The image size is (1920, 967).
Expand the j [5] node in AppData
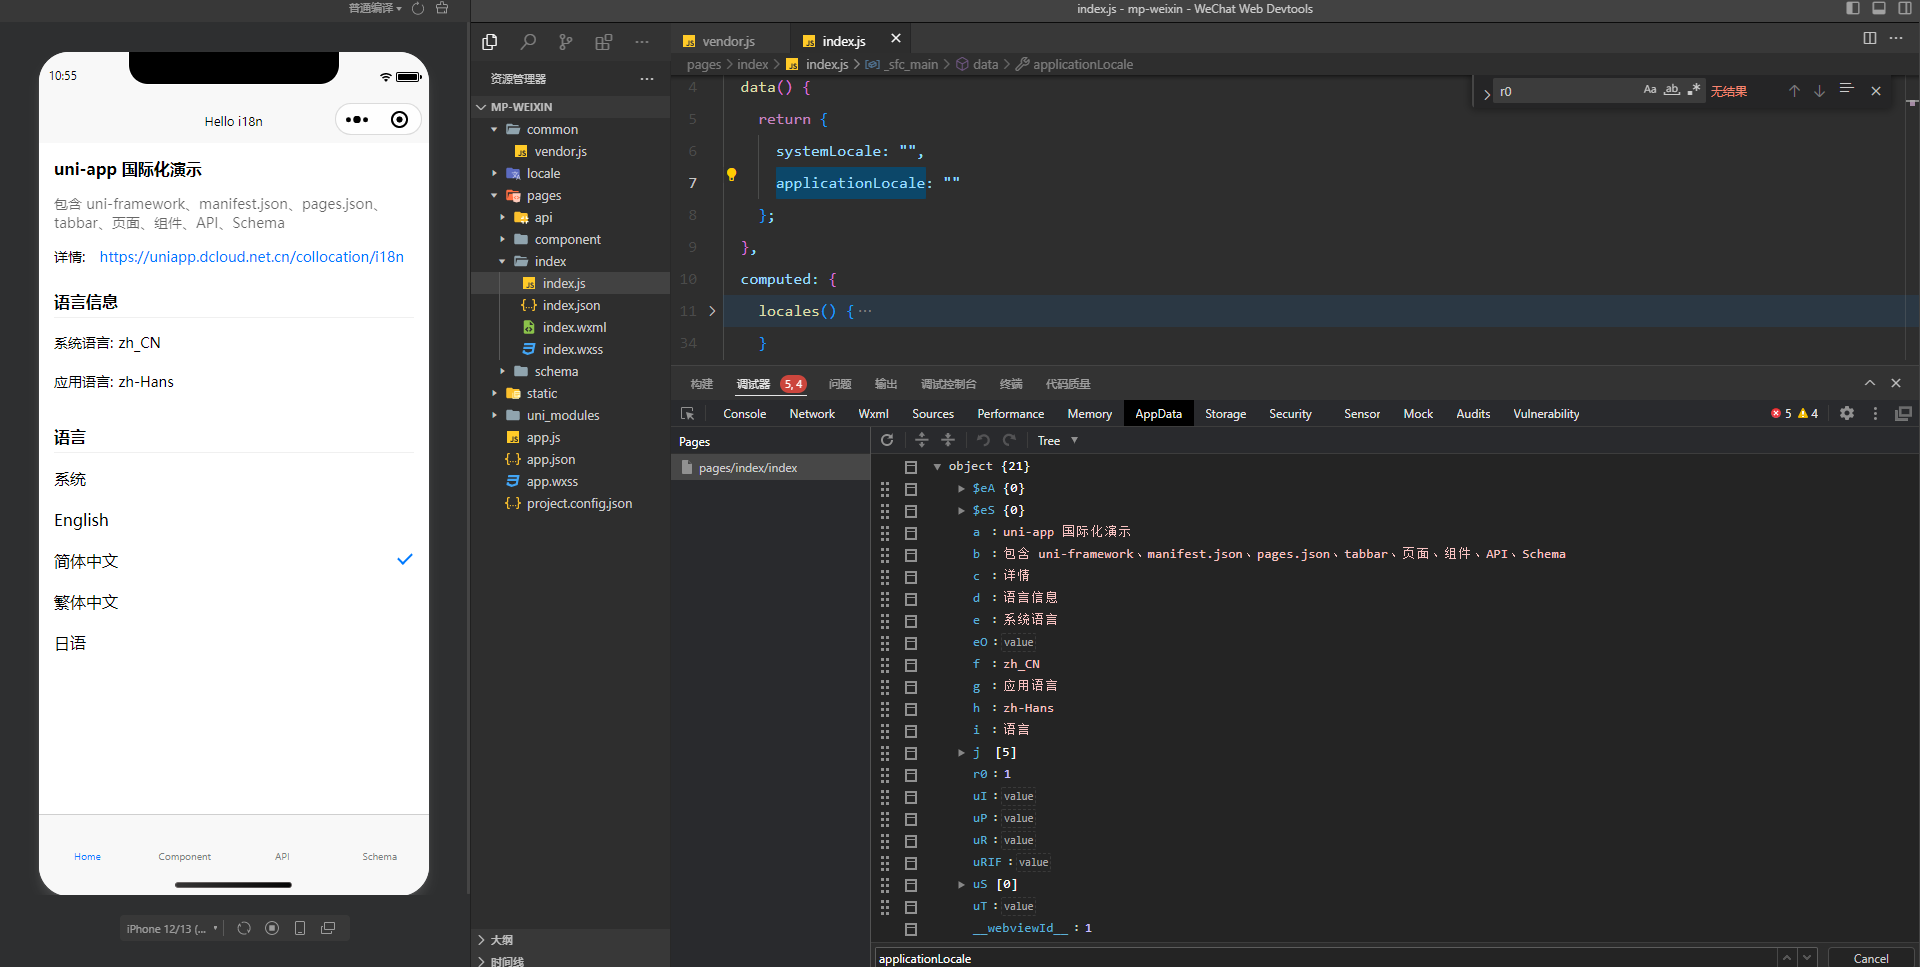pyautogui.click(x=961, y=753)
